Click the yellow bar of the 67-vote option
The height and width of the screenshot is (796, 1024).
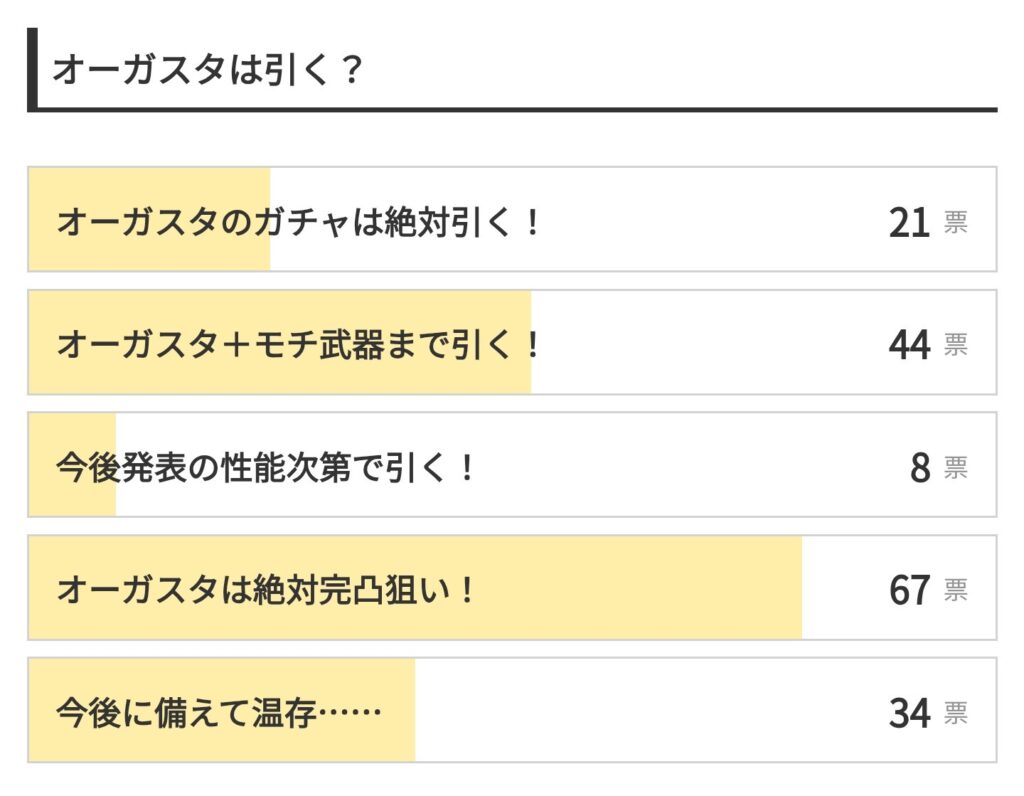pyautogui.click(x=415, y=587)
